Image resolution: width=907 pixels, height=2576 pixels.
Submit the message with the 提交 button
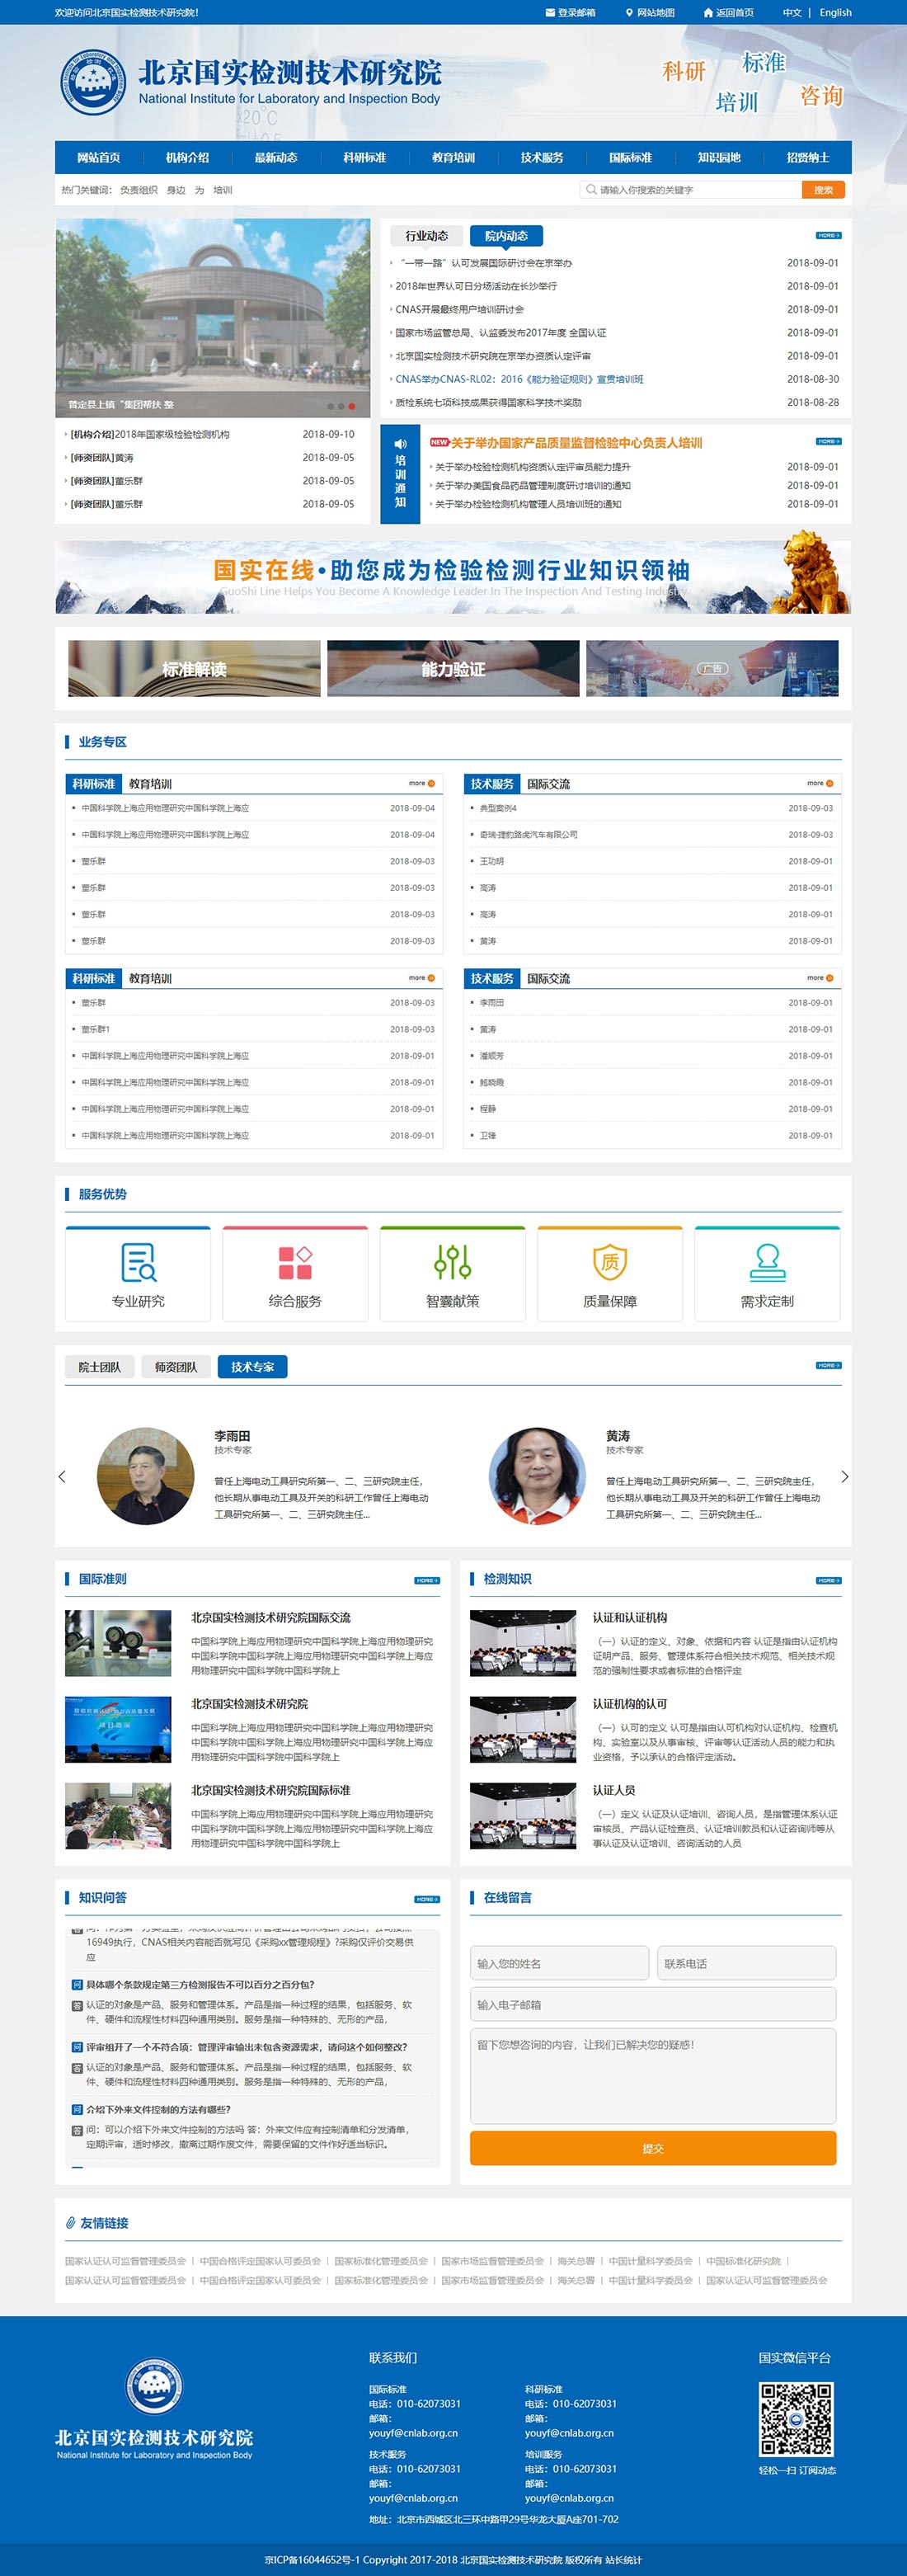[x=653, y=2148]
